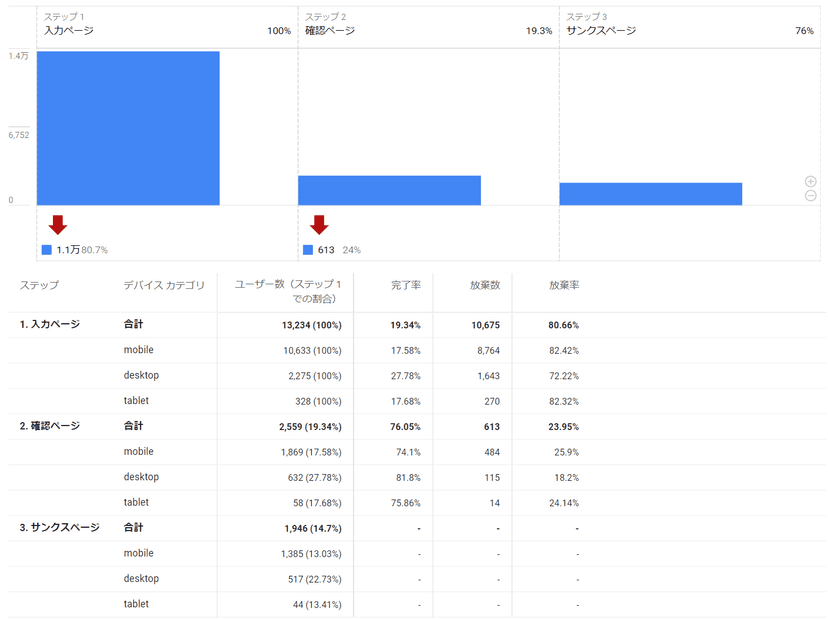Select the ユーザー数 column header
The image size is (828, 620).
pos(288,292)
